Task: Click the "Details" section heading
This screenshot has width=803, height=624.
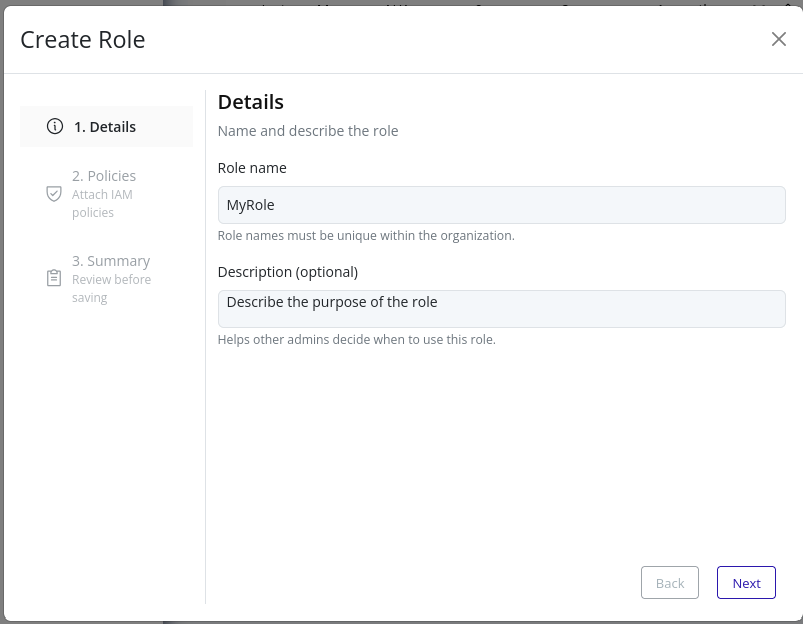Action: 250,102
